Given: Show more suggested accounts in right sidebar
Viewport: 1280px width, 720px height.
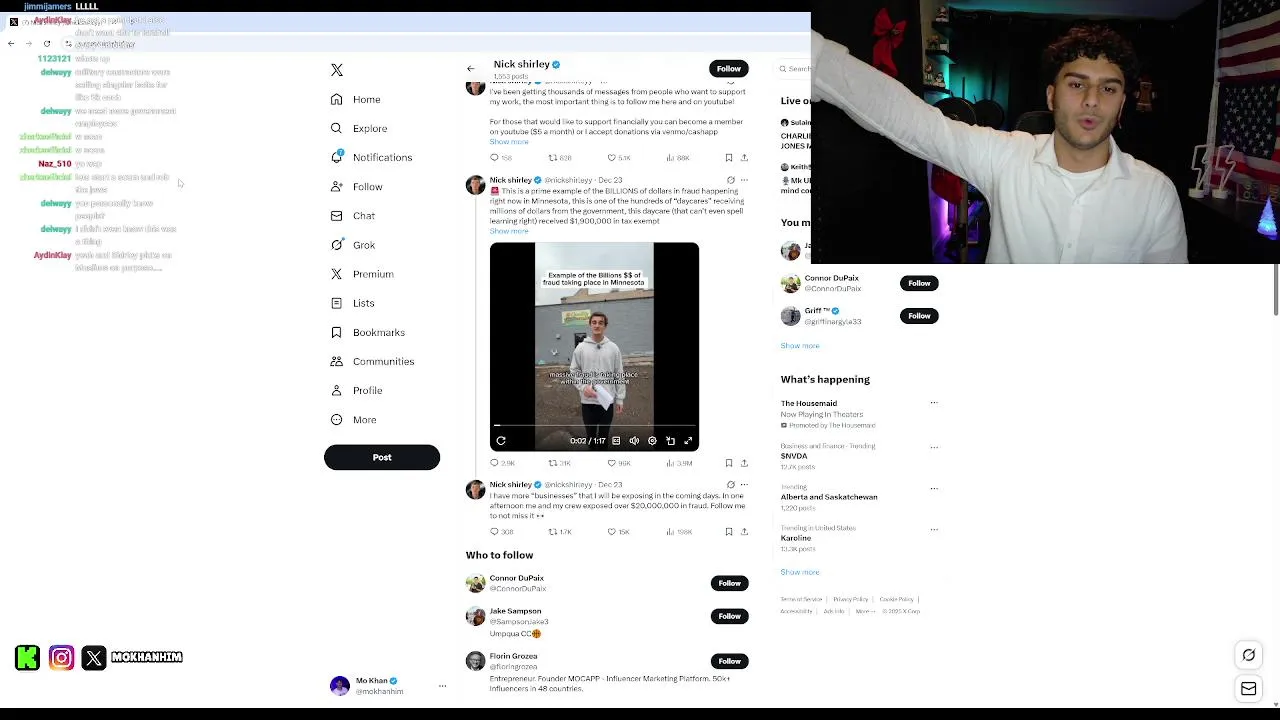Looking at the screenshot, I should (800, 346).
